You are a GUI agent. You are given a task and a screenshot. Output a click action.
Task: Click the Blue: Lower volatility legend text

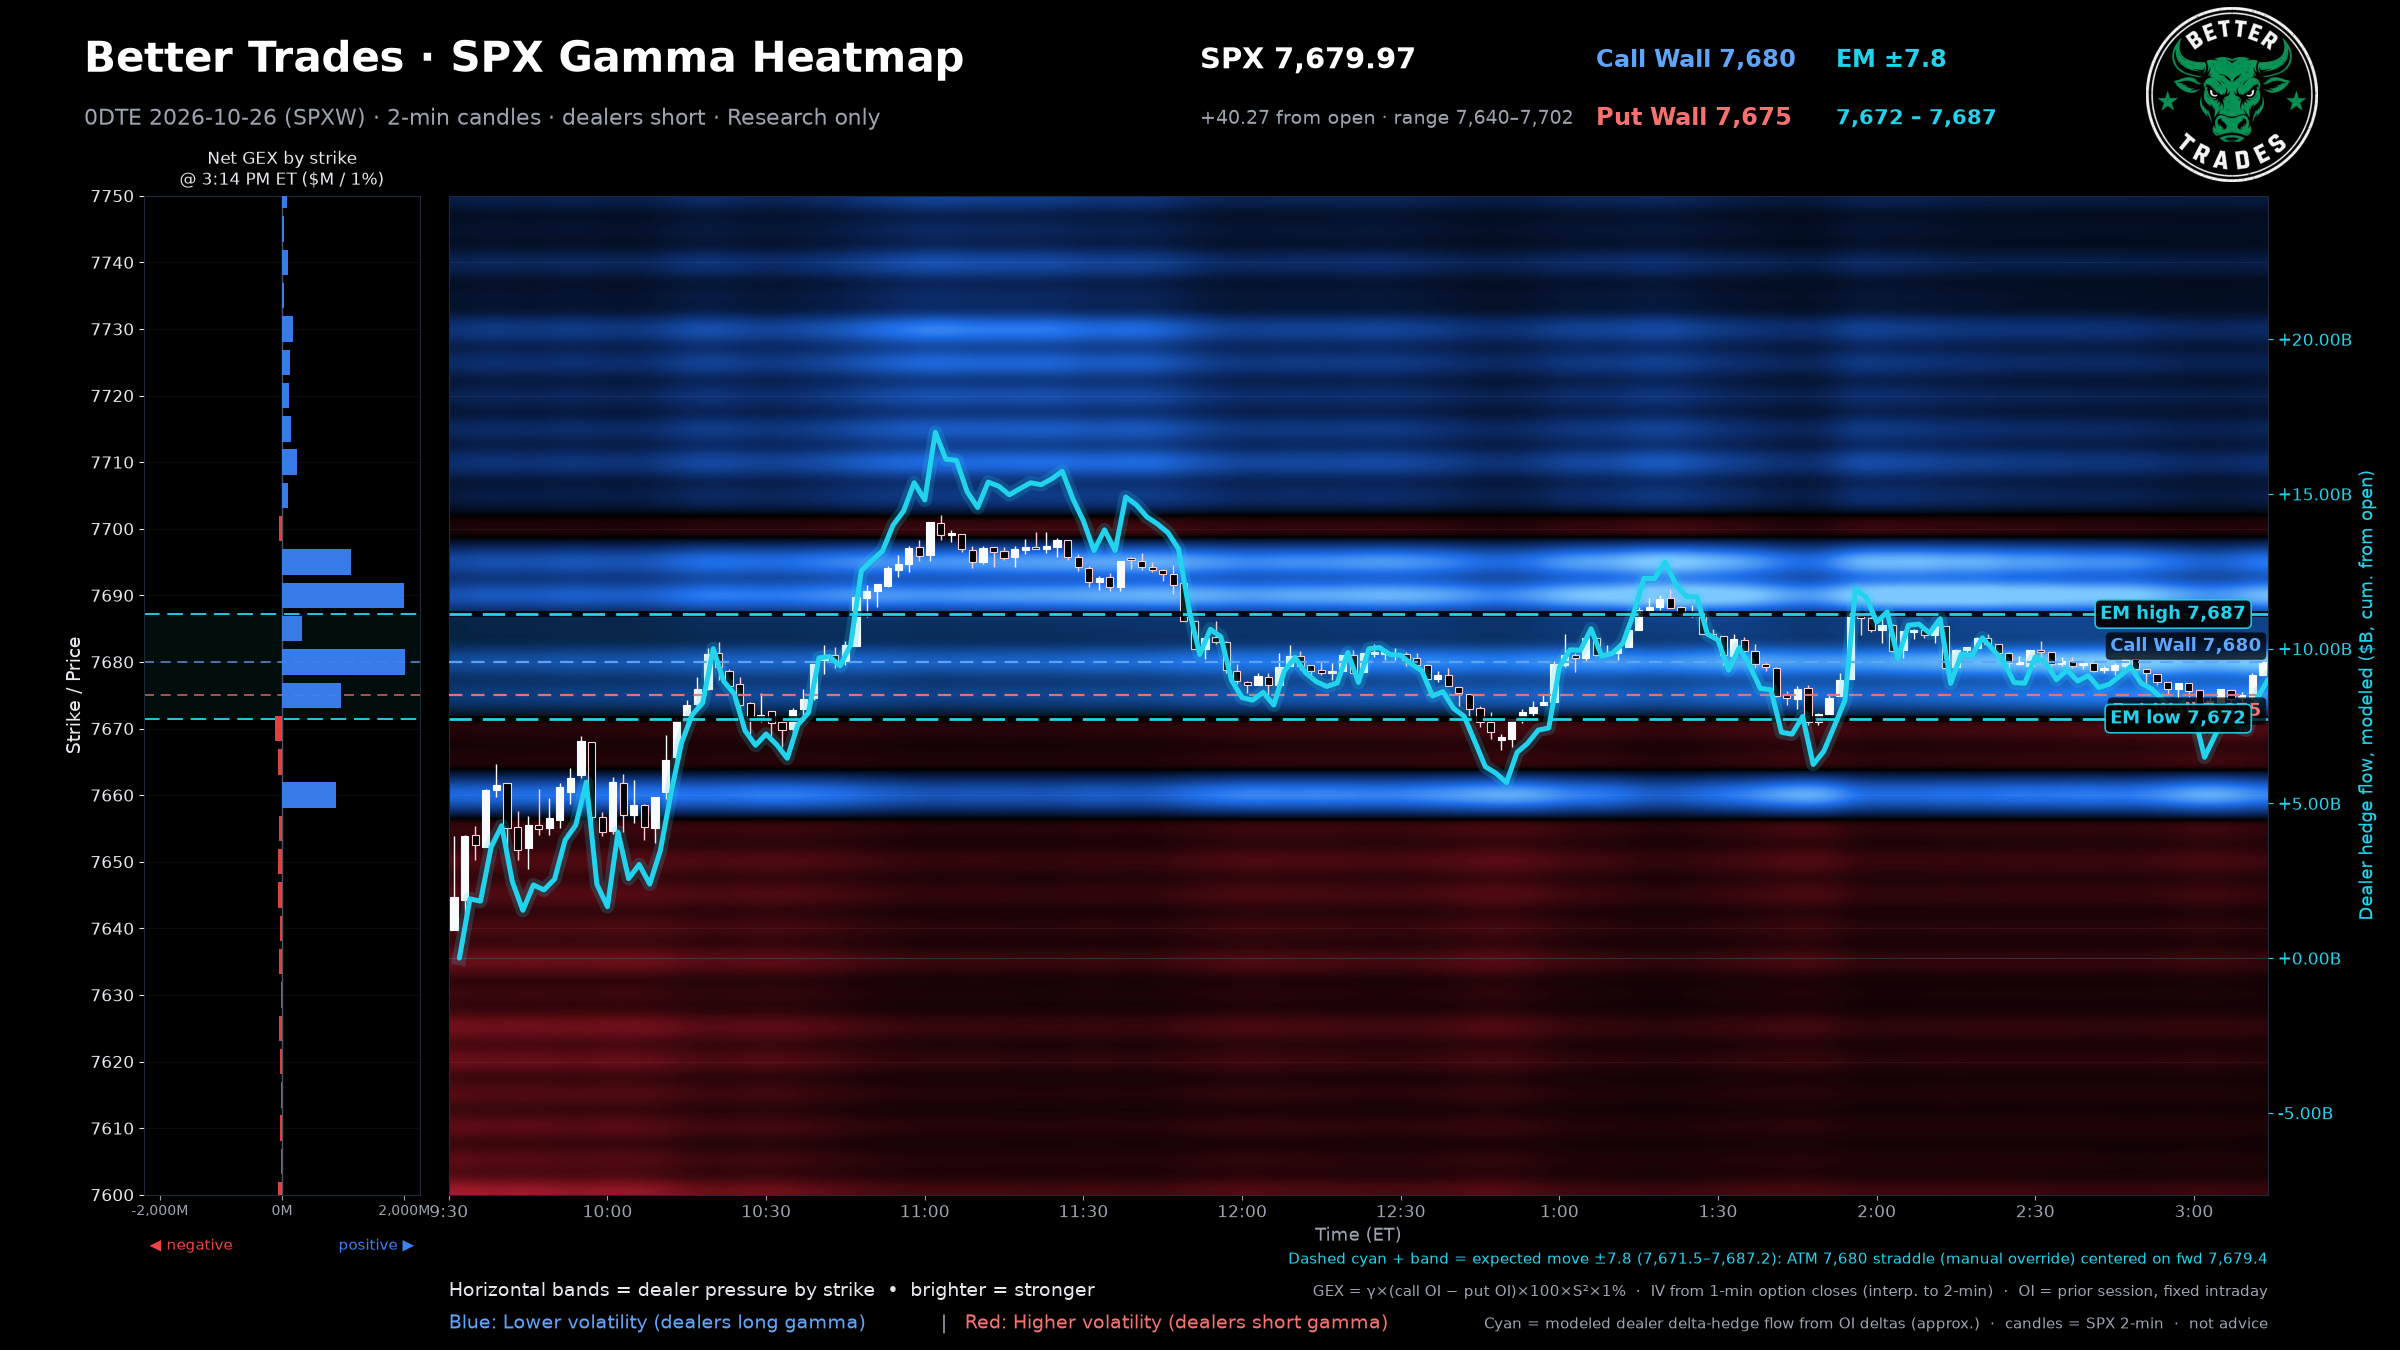click(x=657, y=1322)
